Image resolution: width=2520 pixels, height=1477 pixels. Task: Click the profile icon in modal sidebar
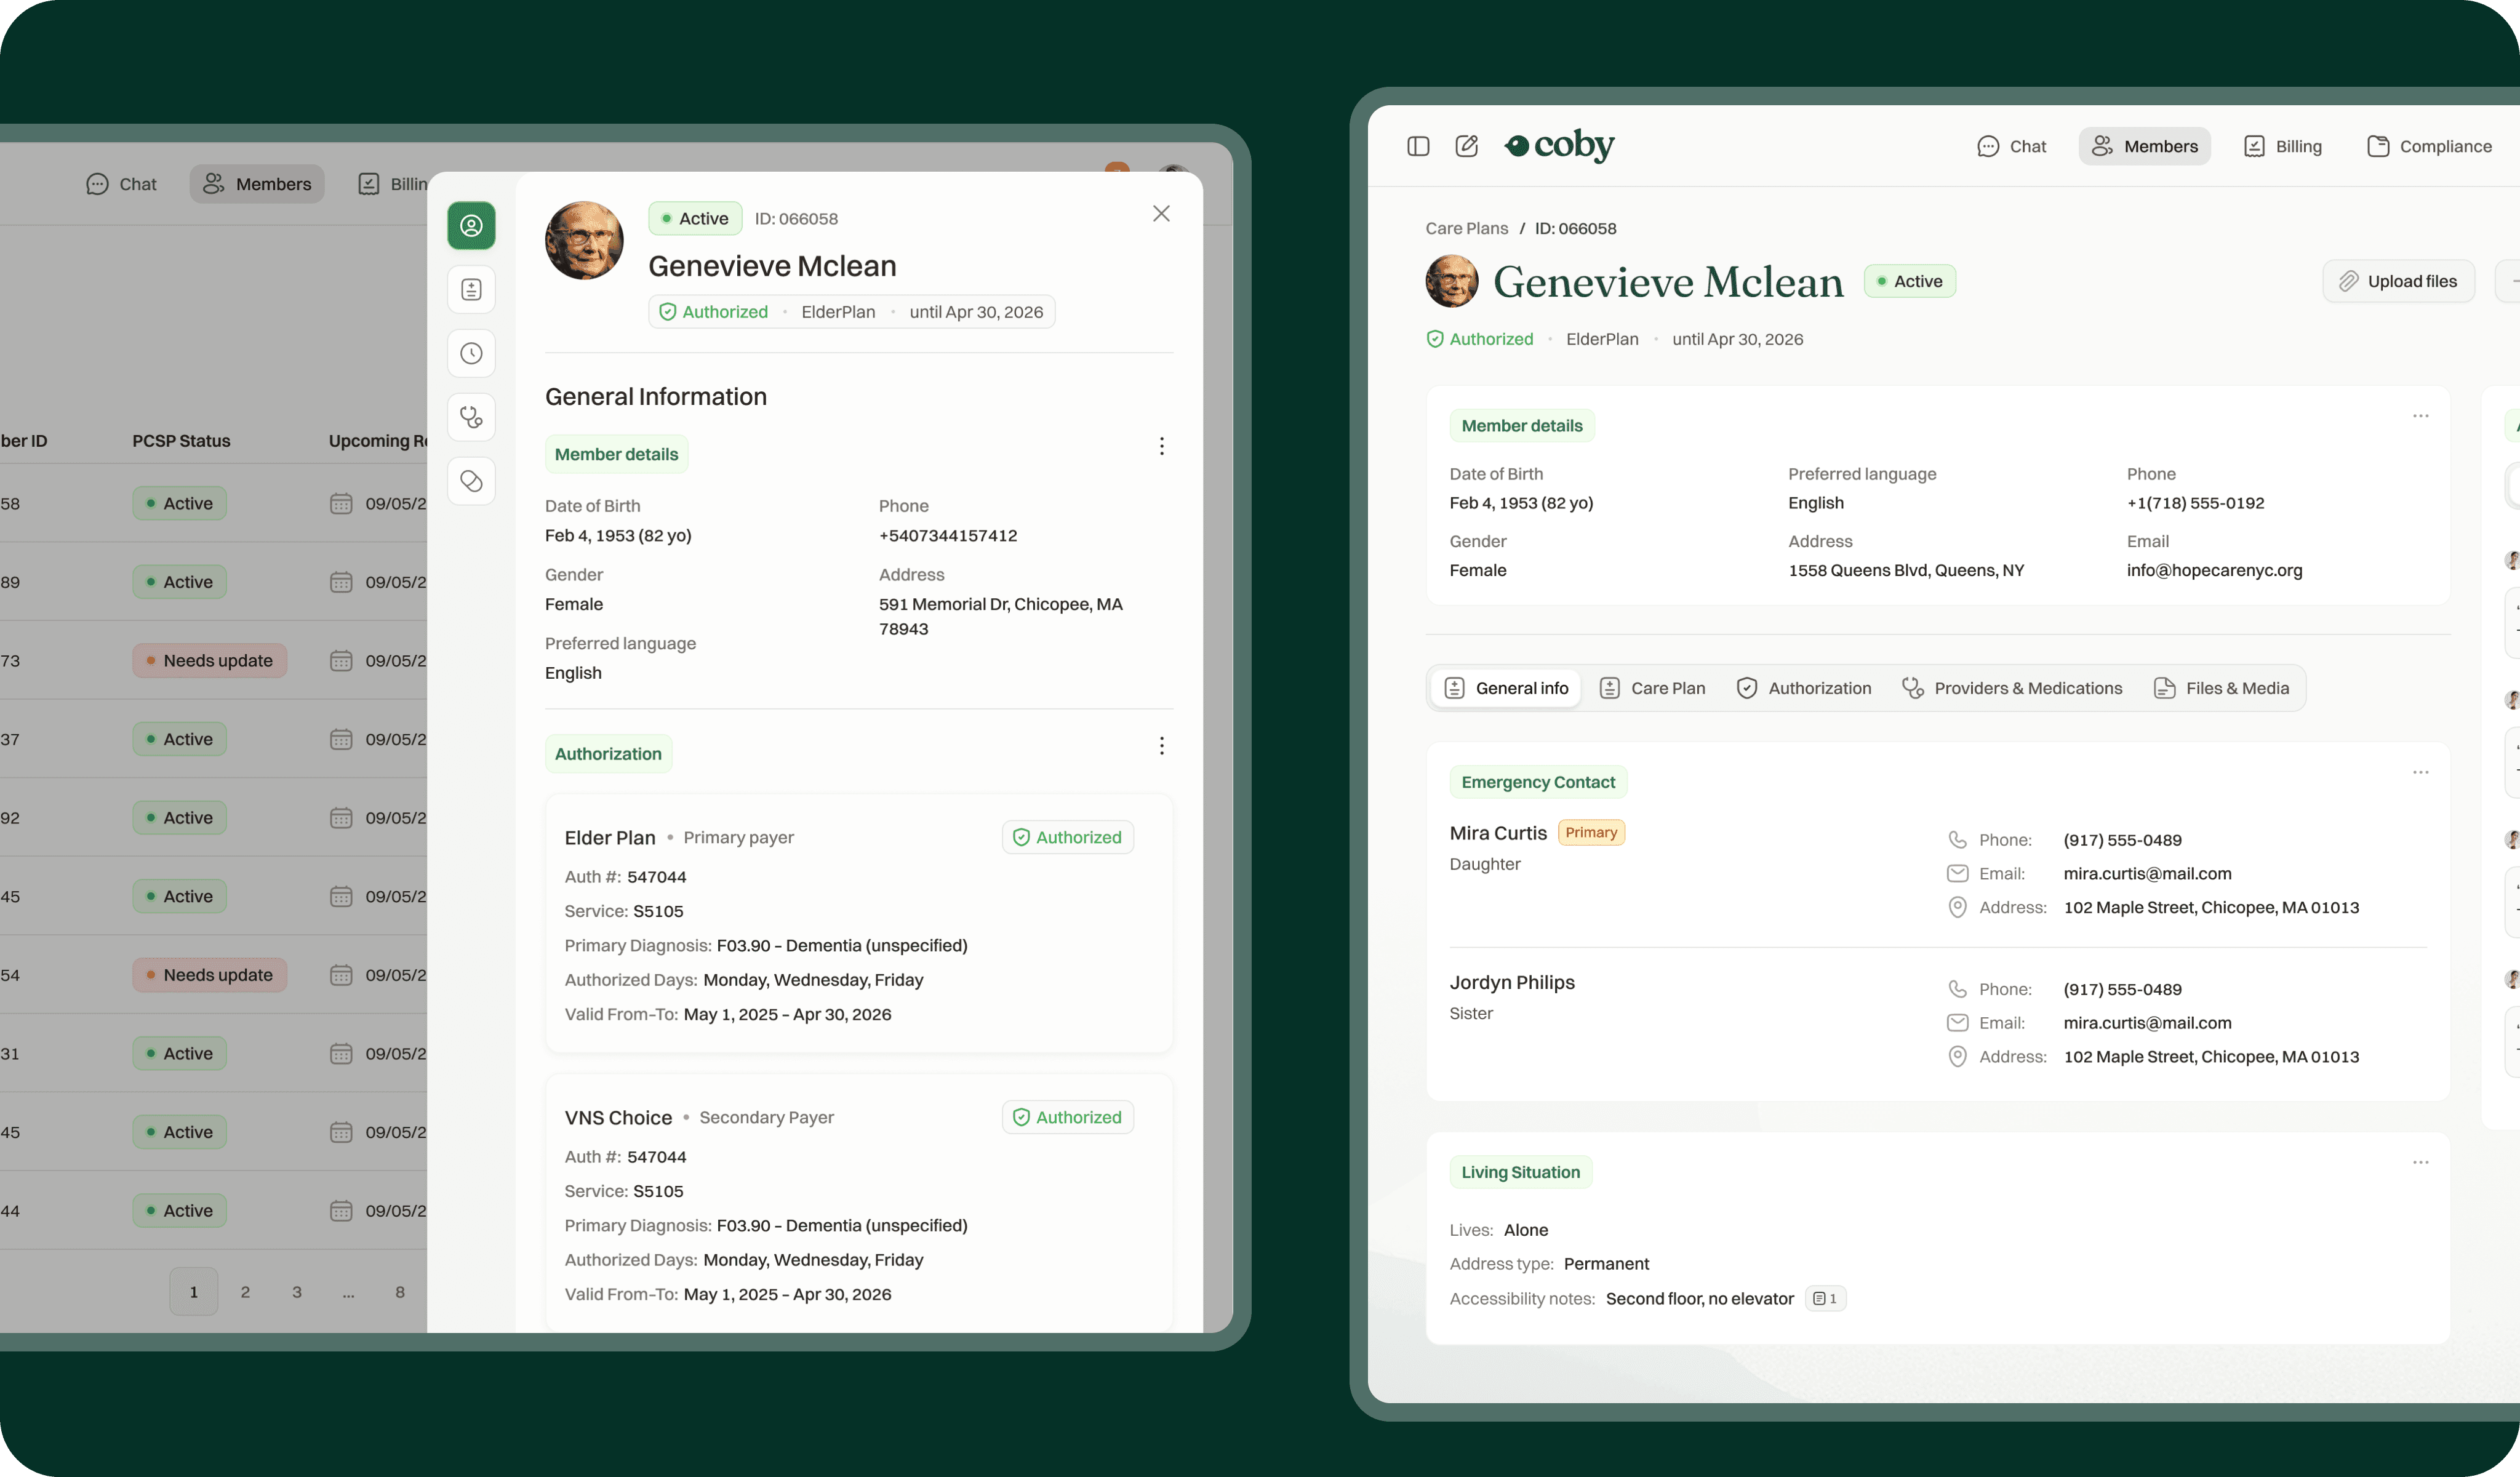pyautogui.click(x=471, y=226)
